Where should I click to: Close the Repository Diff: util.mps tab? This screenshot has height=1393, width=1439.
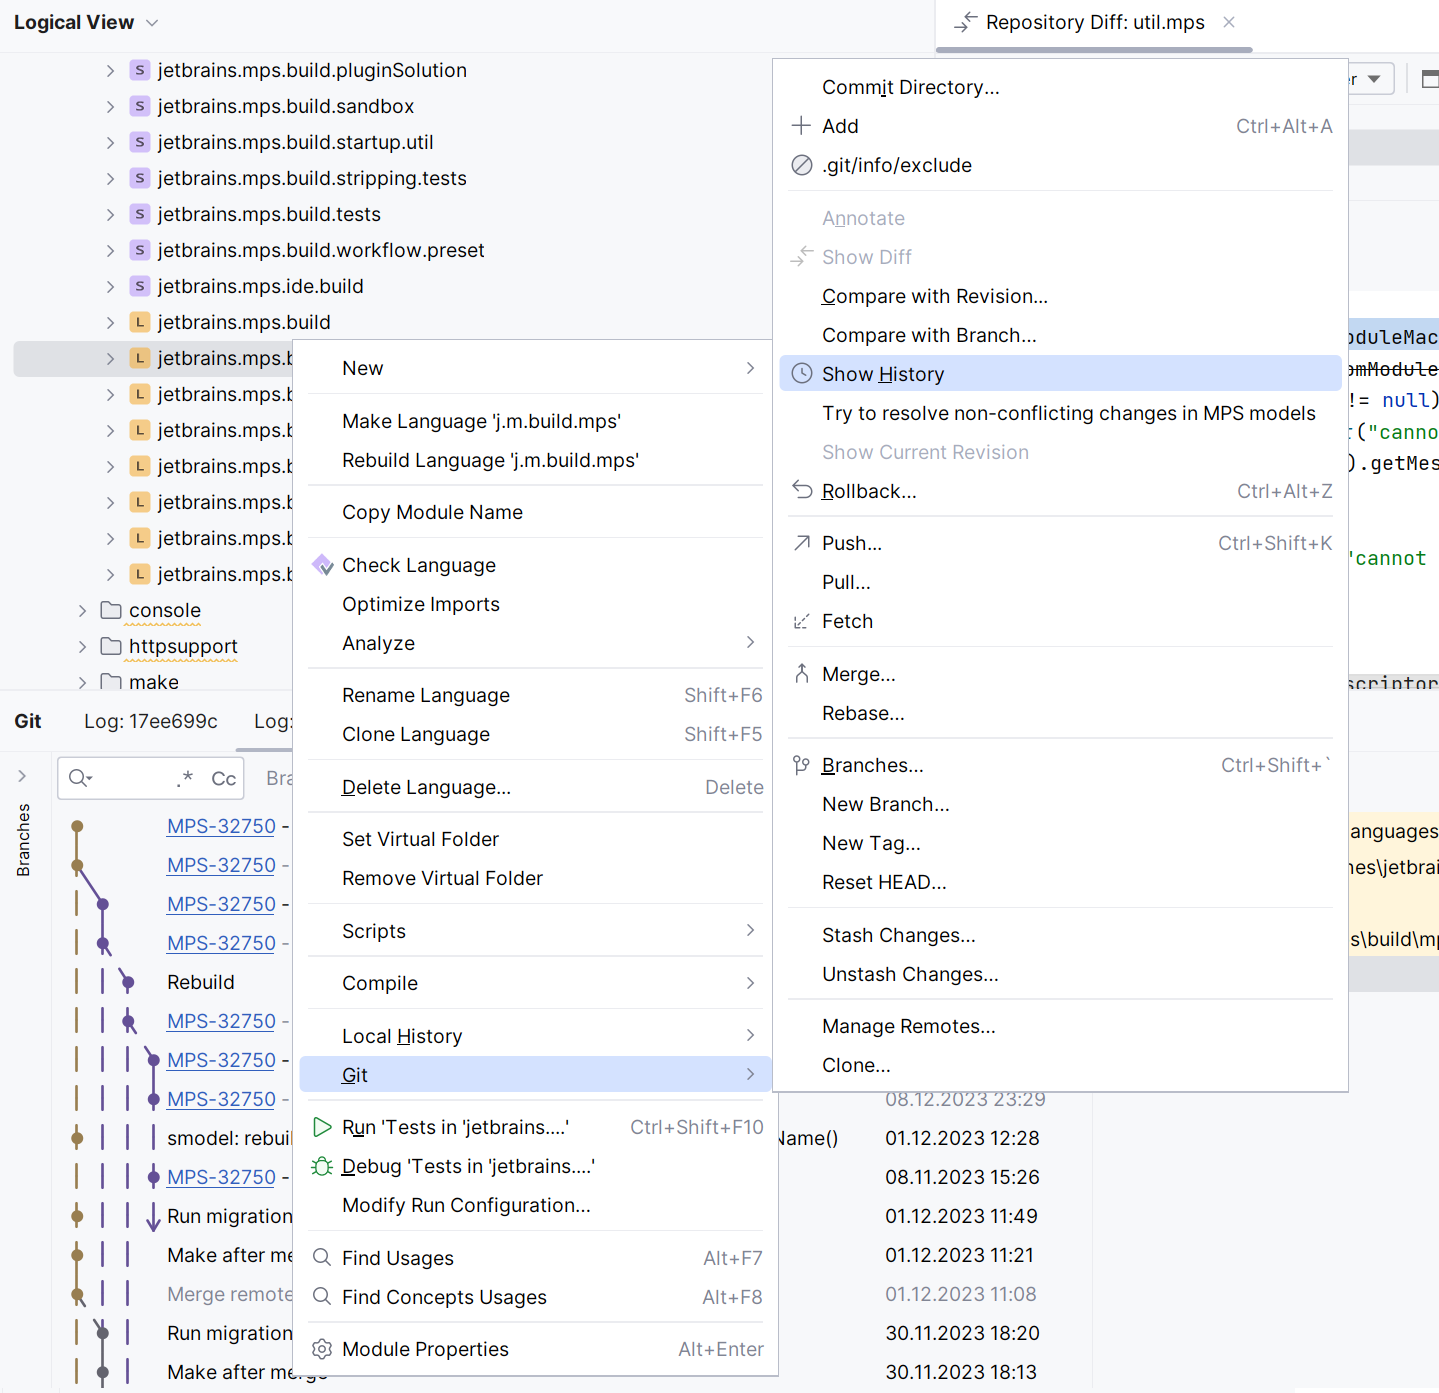click(x=1229, y=22)
